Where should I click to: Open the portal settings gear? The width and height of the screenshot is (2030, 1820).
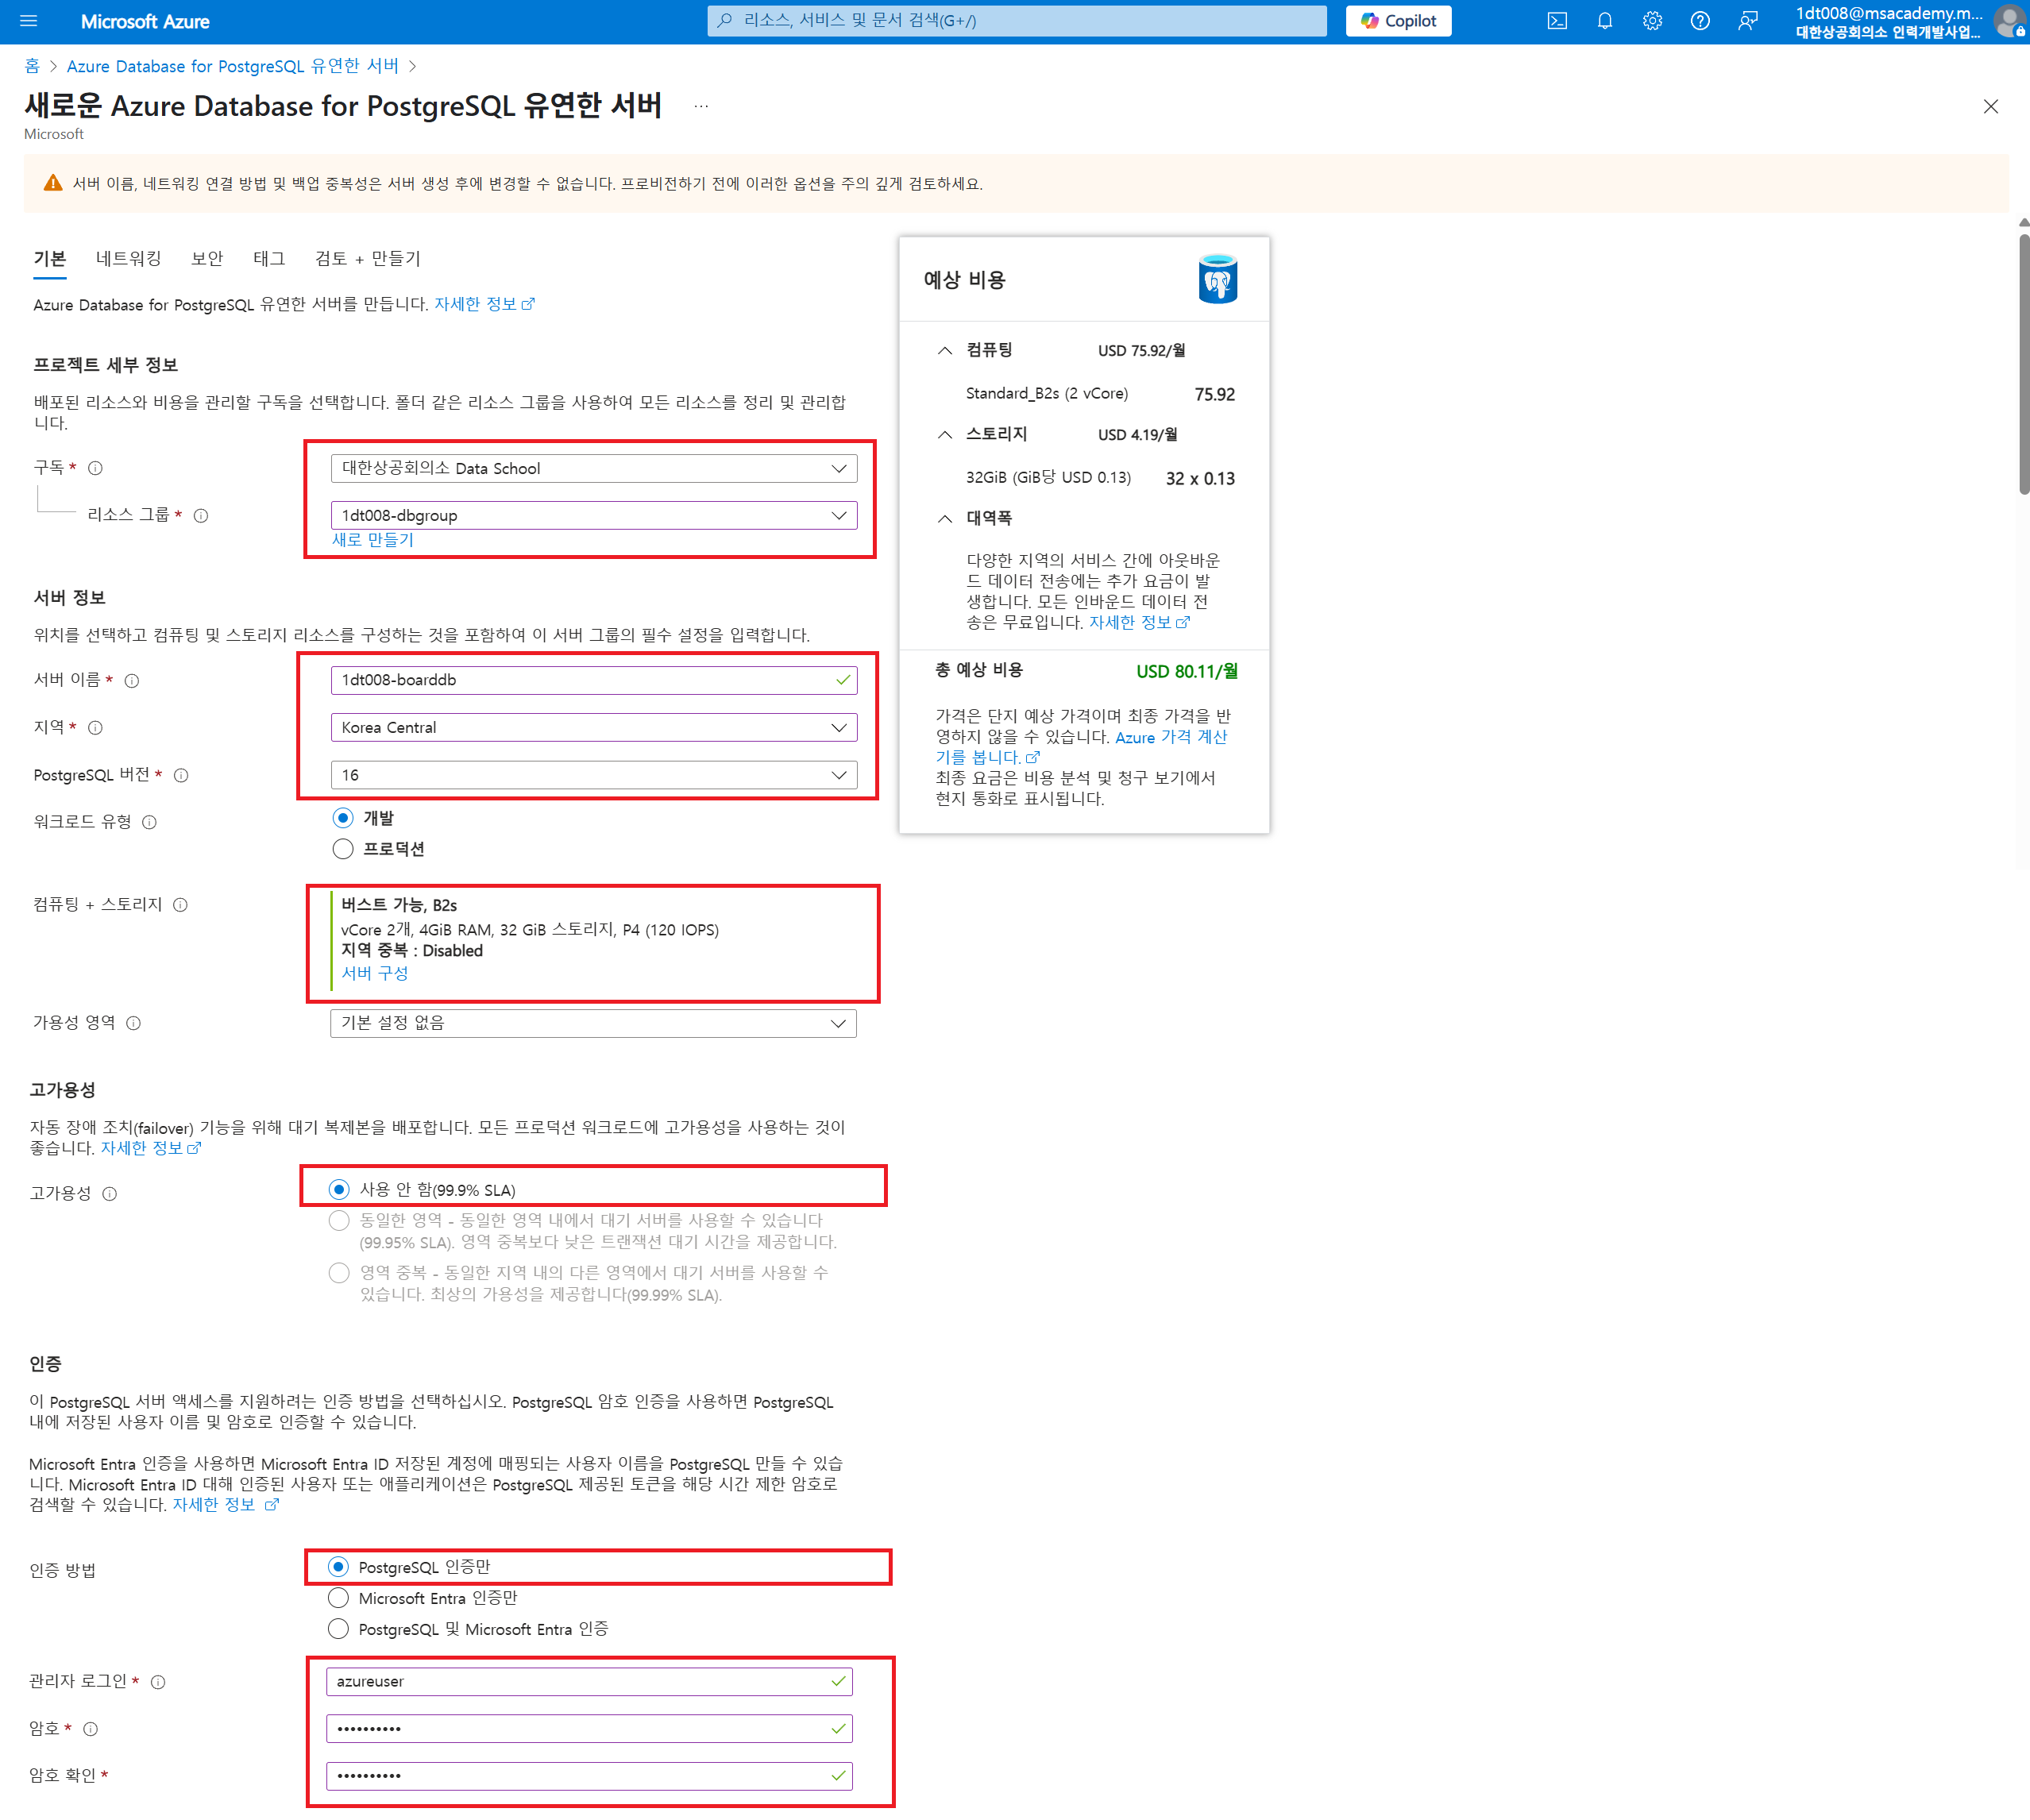point(1652,21)
